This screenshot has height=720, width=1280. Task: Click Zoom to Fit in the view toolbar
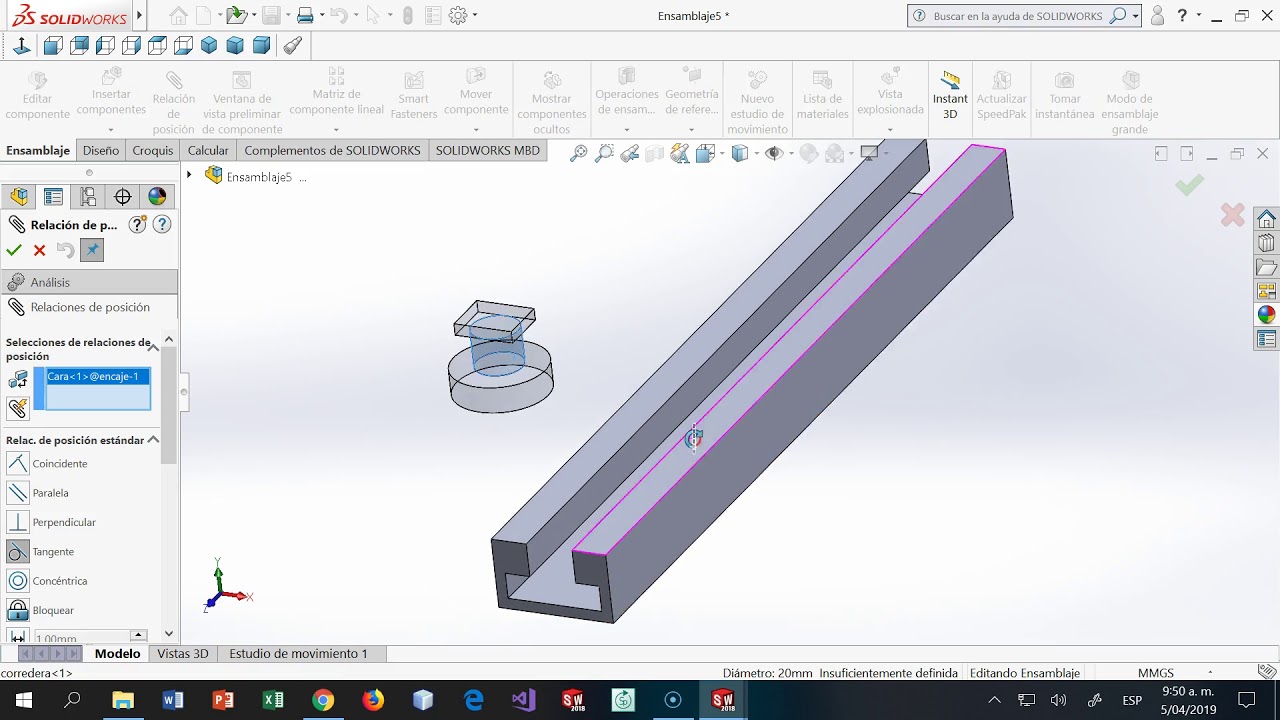578,153
